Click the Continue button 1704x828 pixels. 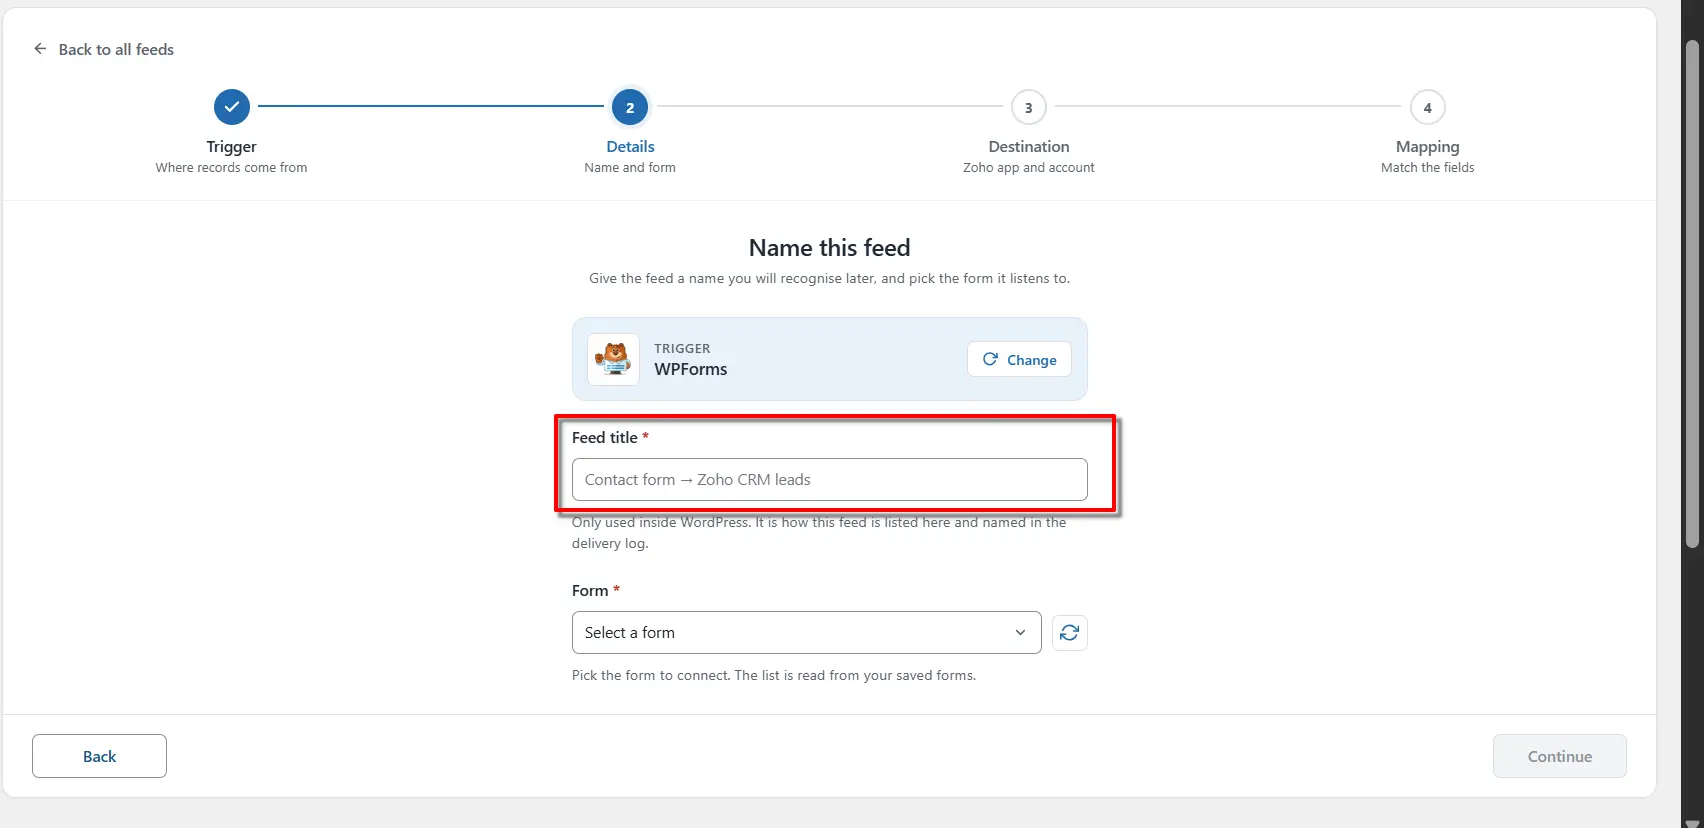click(1559, 756)
